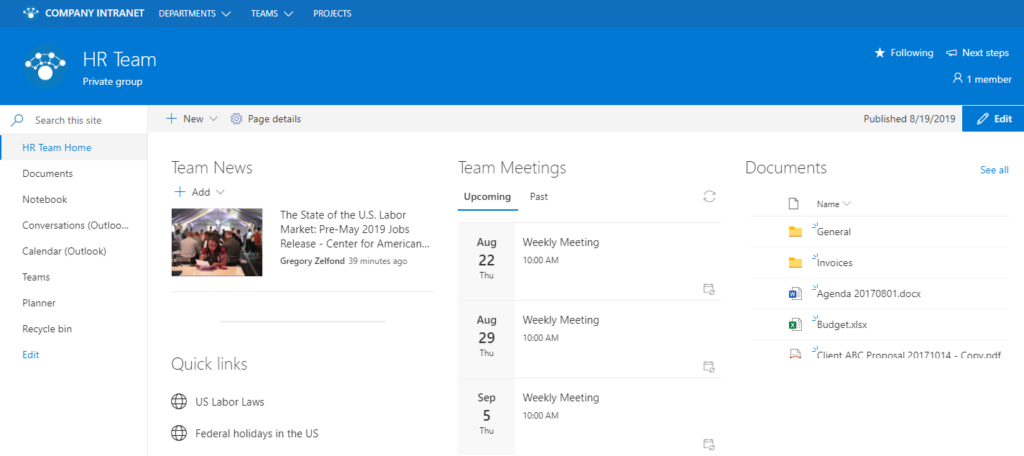
Task: Click the plus icon beside New
Action: (171, 119)
